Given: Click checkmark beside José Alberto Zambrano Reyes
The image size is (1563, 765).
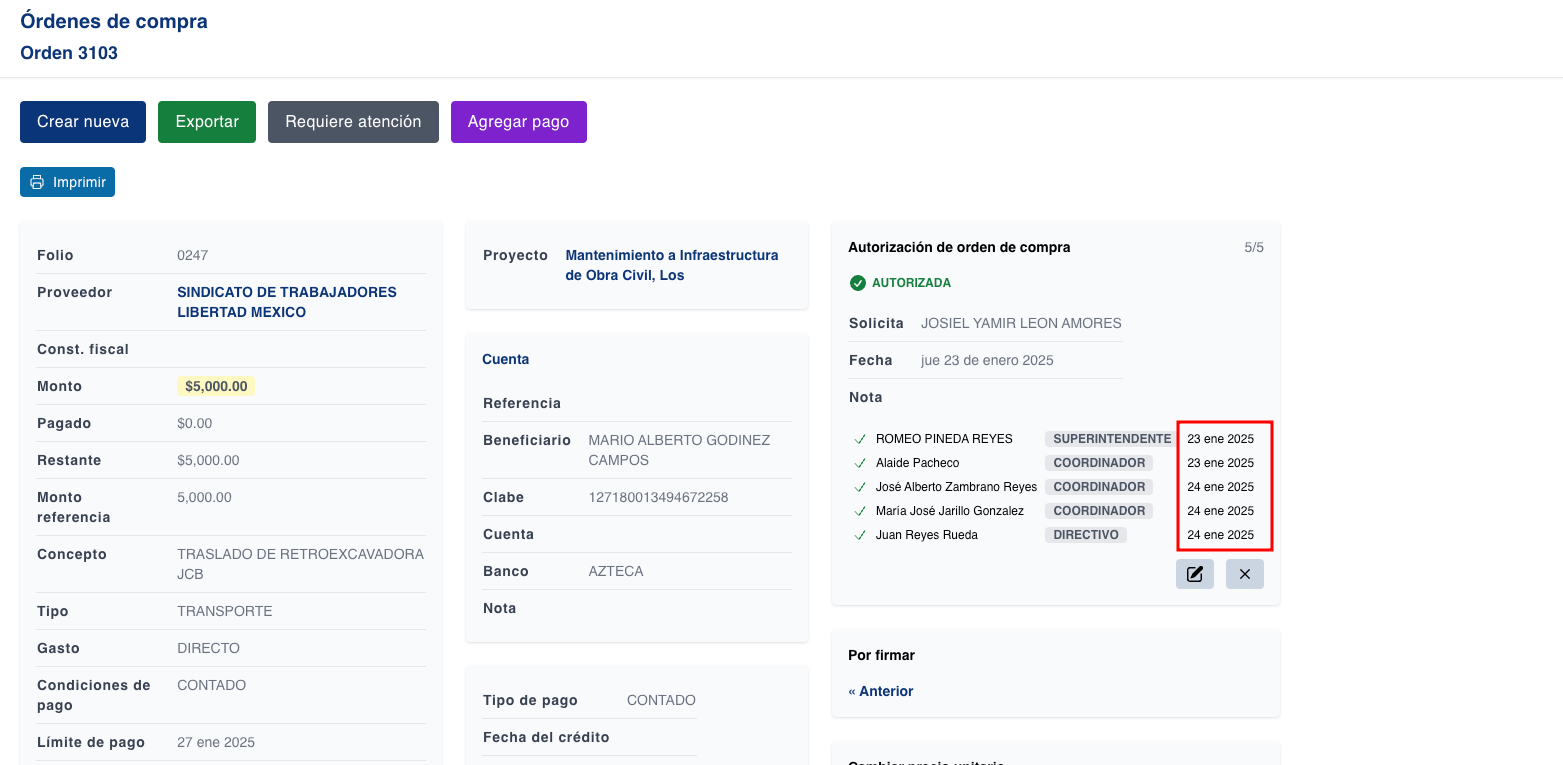Looking at the screenshot, I should [x=859, y=487].
